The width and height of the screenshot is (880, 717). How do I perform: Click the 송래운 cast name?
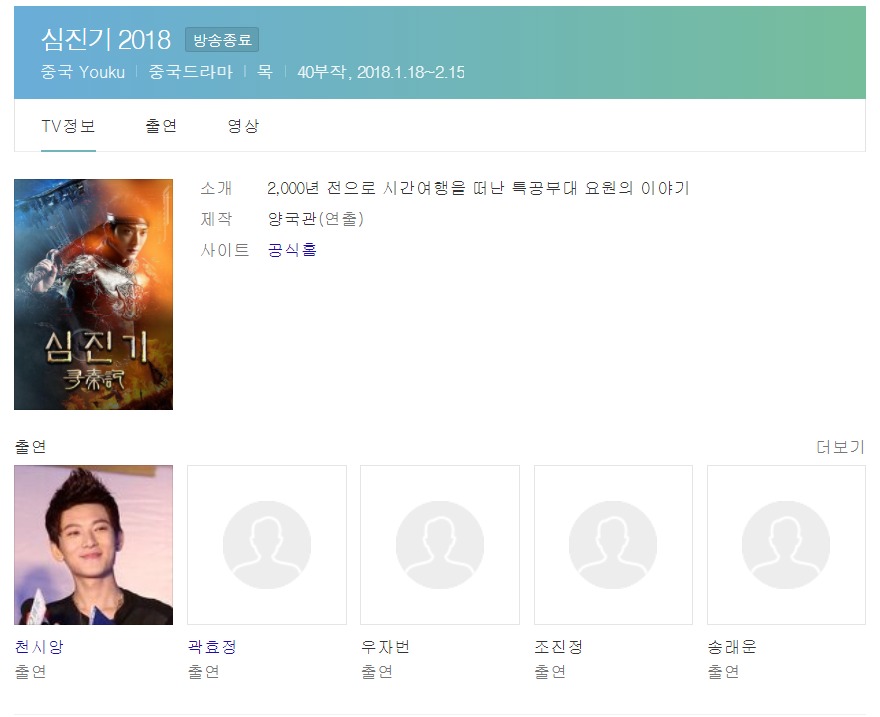[732, 647]
